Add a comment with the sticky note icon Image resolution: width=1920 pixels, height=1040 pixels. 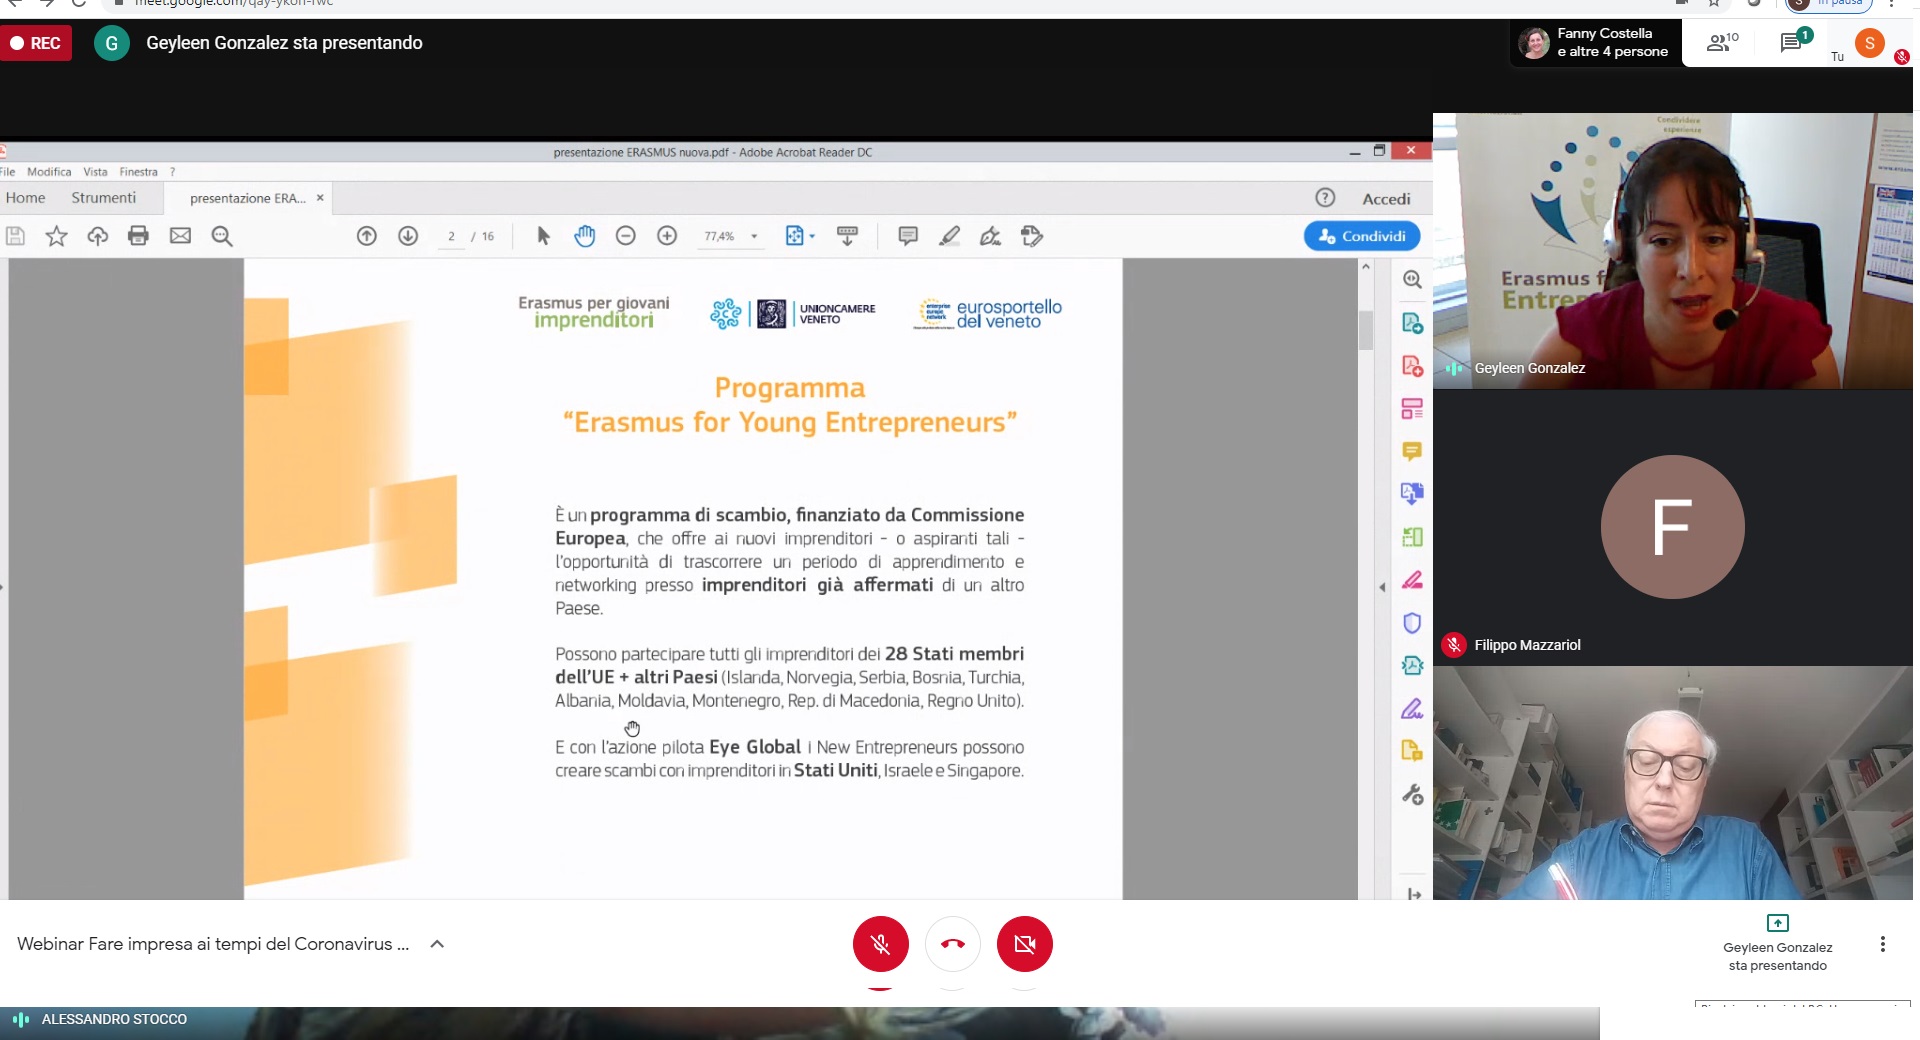point(908,236)
